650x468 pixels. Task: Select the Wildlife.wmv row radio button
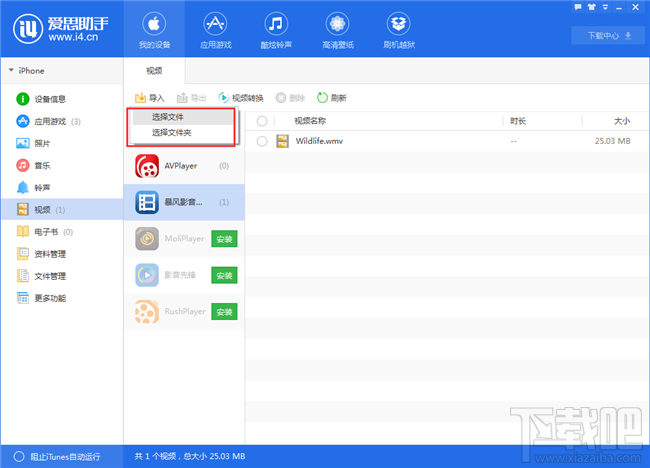pos(262,141)
